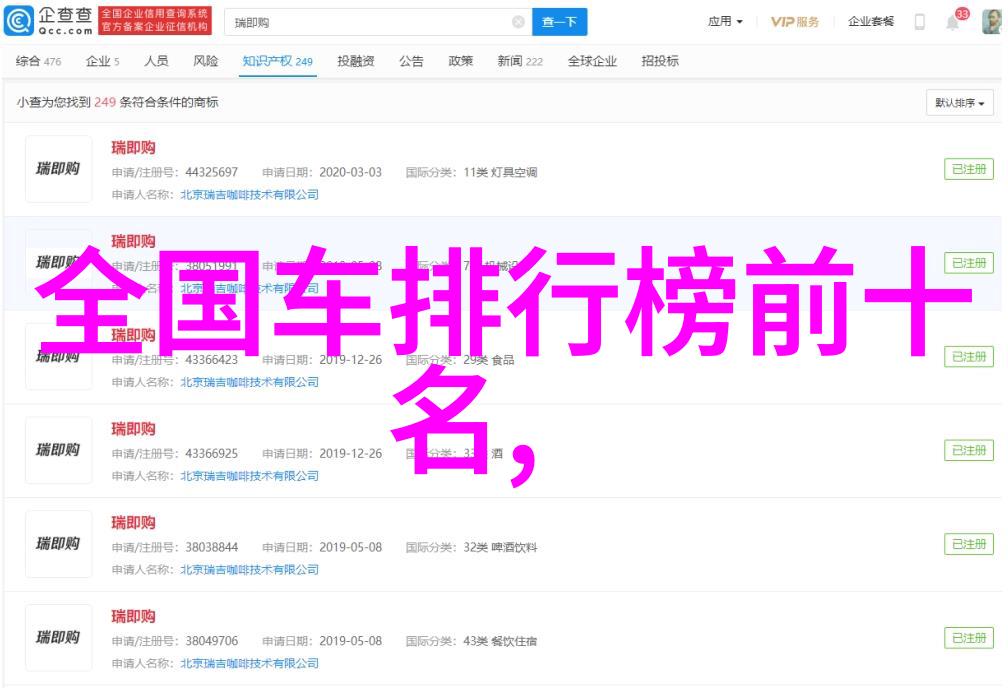The height and width of the screenshot is (692, 1008).
Task: Open applicant 北京瑞吉咖啡技术有限公司 under registration 38049706
Action: [x=249, y=664]
